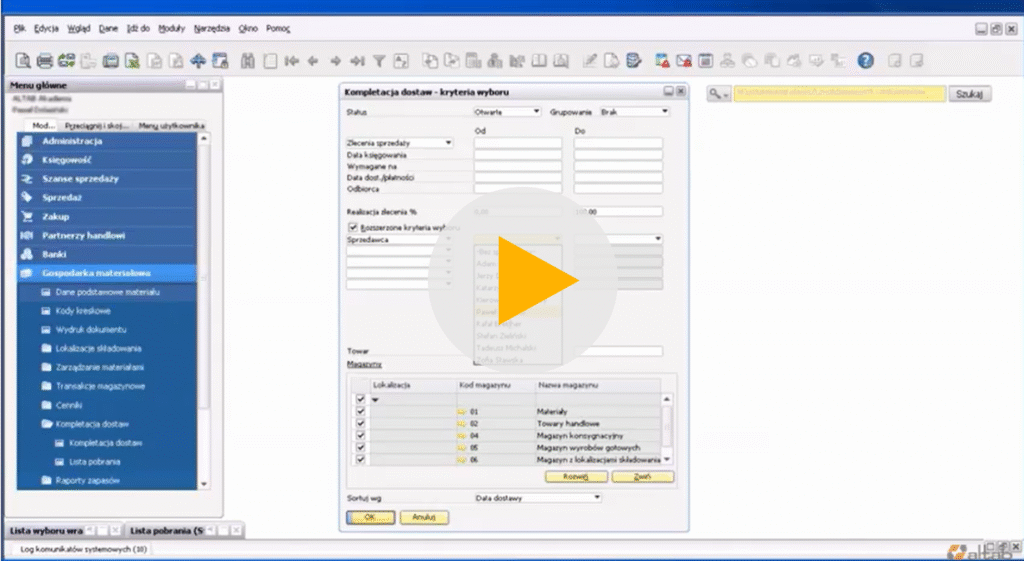Click the binoculars find icon
1024x561 pixels.
coord(247,61)
